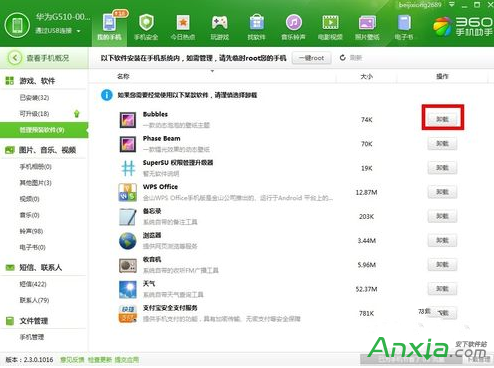Click 短信、联系人 section header
This screenshot has height=368, width=494.
pos(40,267)
